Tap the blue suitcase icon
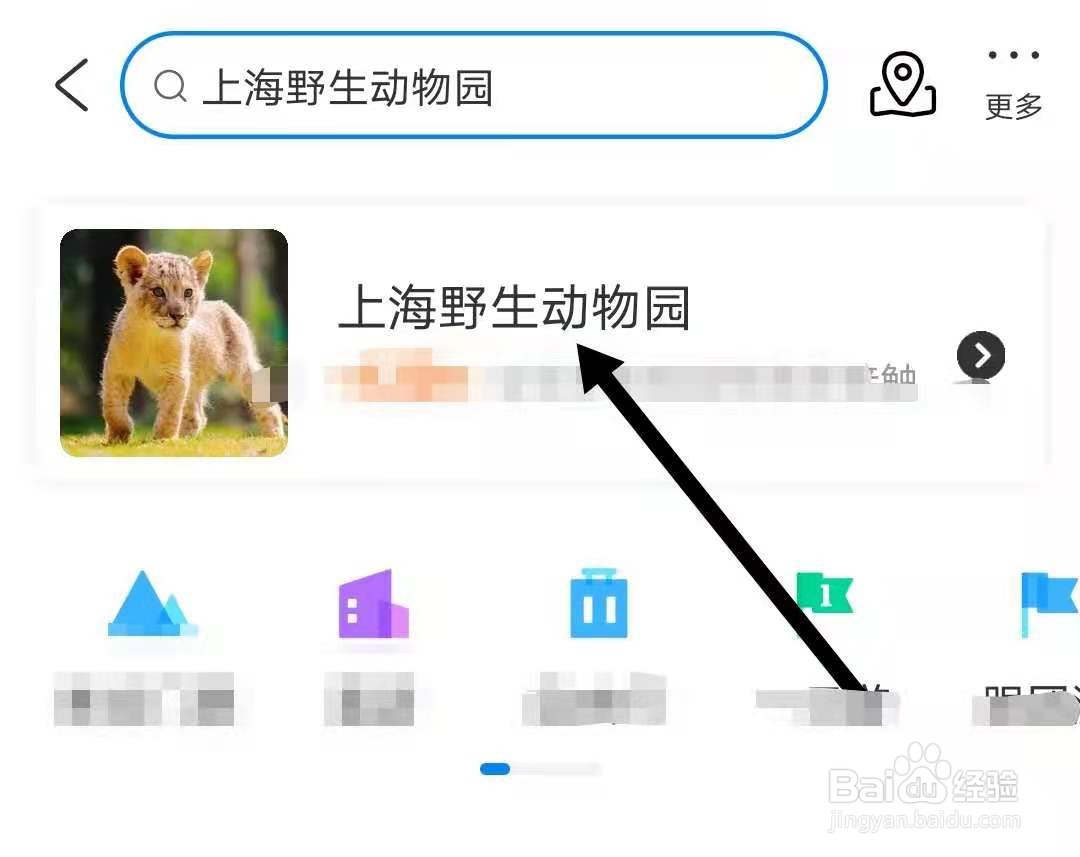Screen dimensions: 1080x857 click(x=599, y=603)
